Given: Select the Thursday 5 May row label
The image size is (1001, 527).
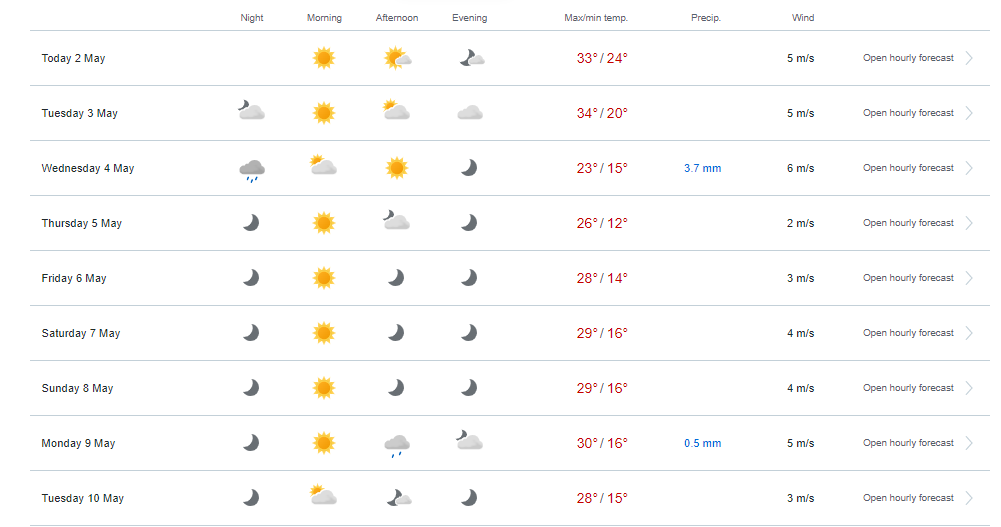Looking at the screenshot, I should 82,223.
